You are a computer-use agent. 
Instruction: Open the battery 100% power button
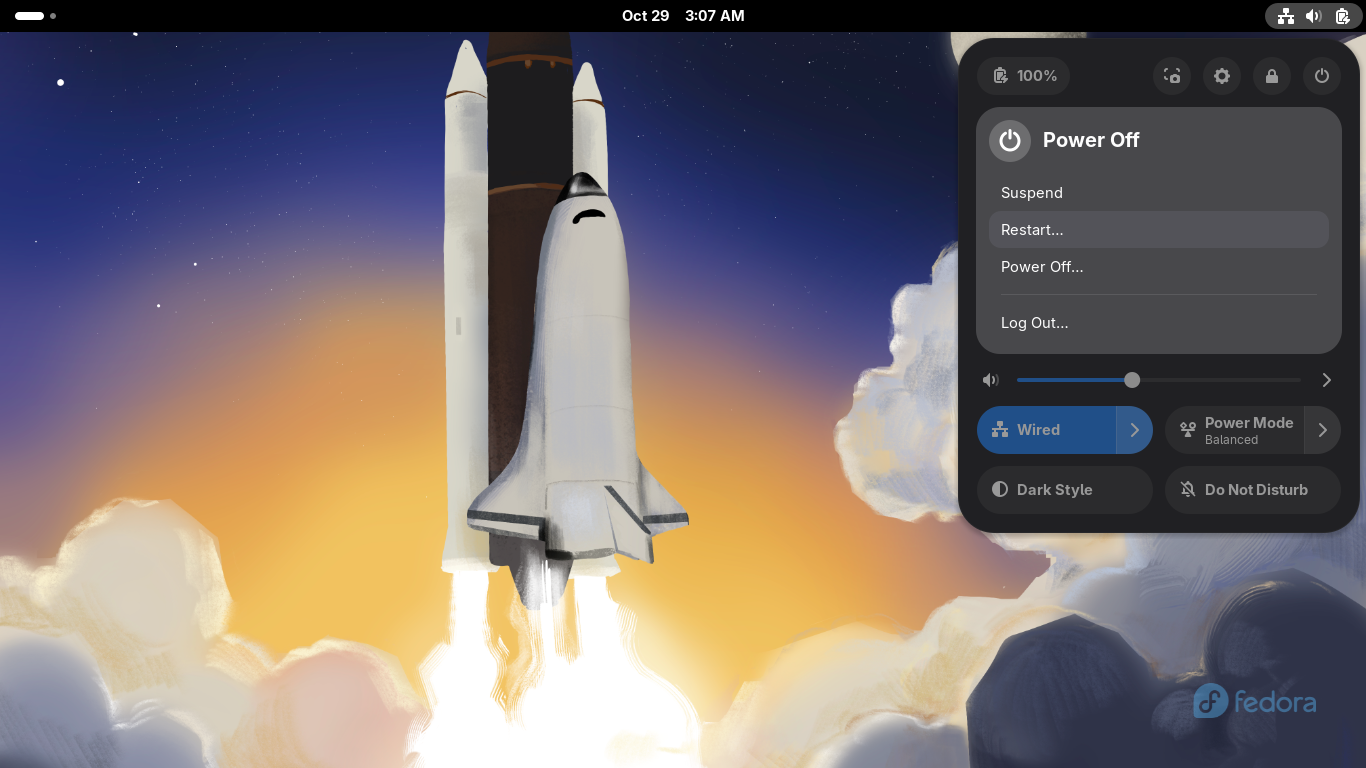(x=1023, y=76)
